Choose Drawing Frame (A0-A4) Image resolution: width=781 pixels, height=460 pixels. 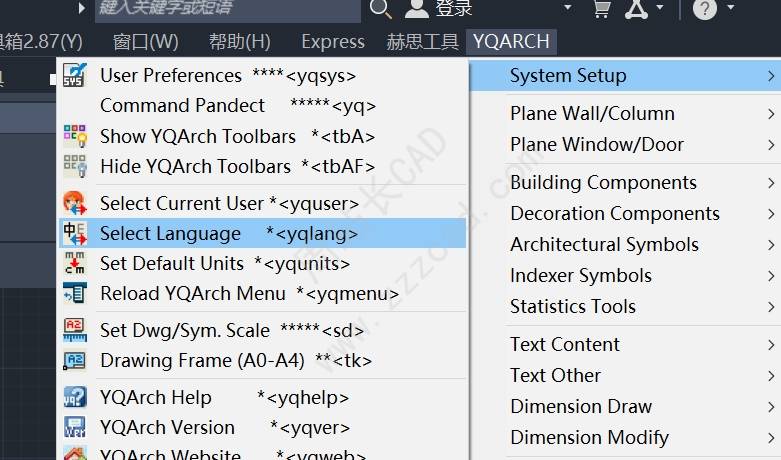pyautogui.click(x=262, y=360)
